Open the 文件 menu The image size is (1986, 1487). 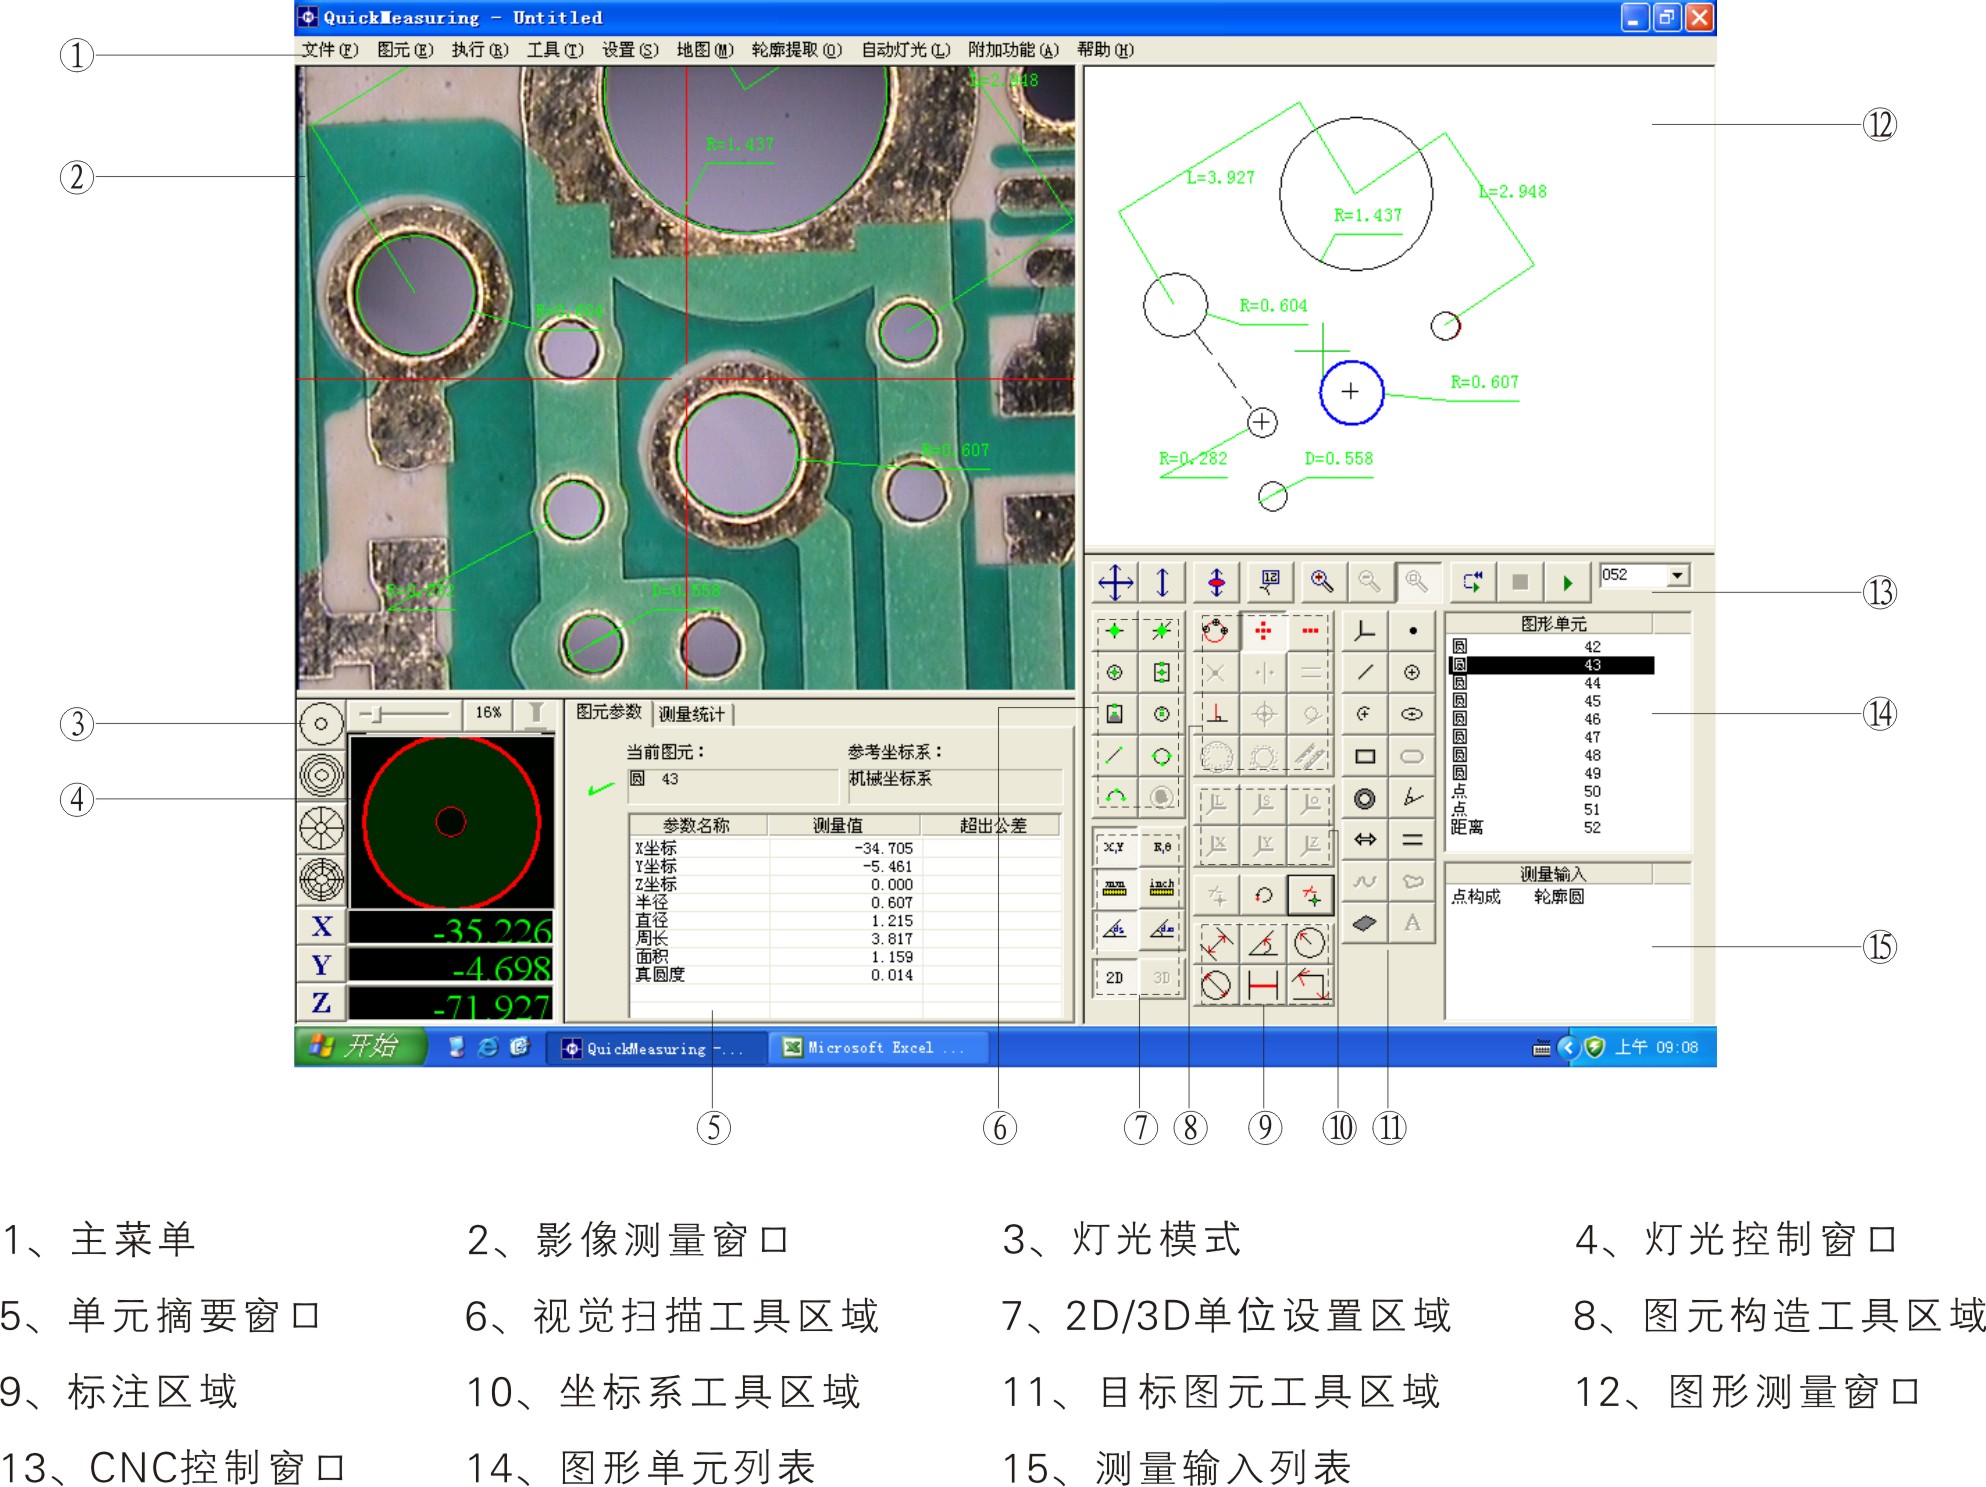coord(329,50)
